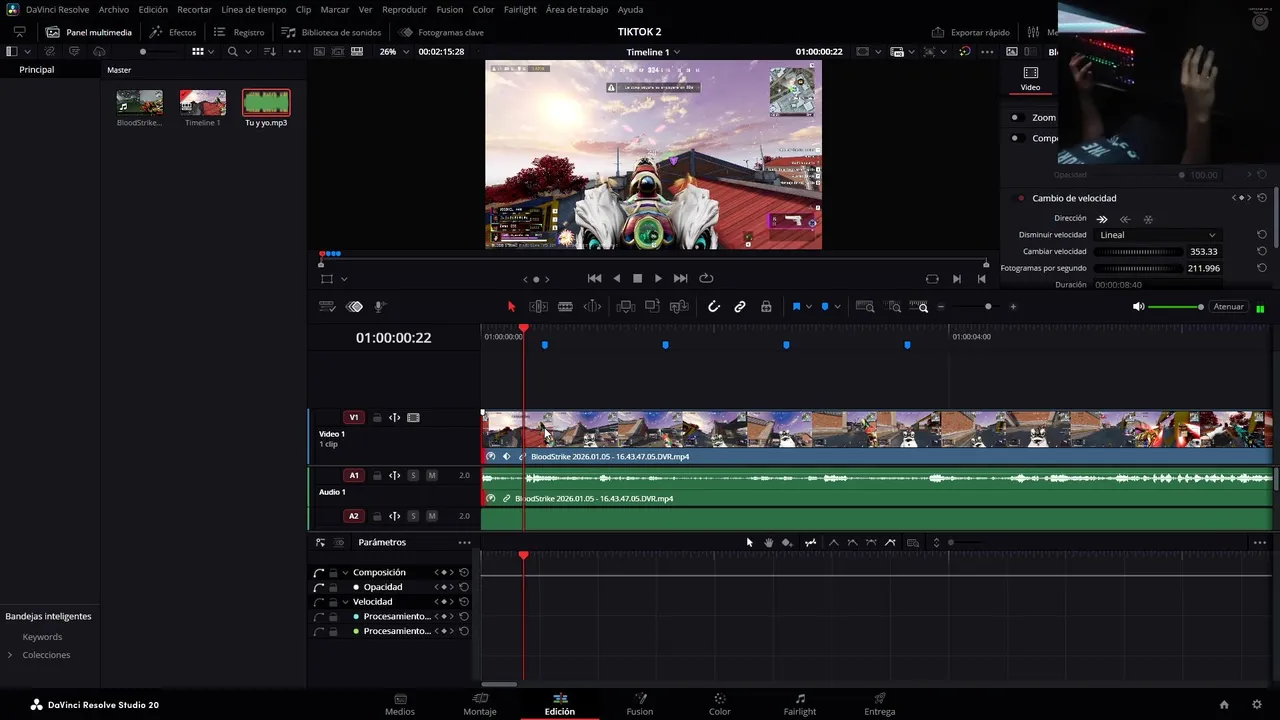Open the viewer zoom 26% dropdown
This screenshot has height=720, width=1280.
393,51
